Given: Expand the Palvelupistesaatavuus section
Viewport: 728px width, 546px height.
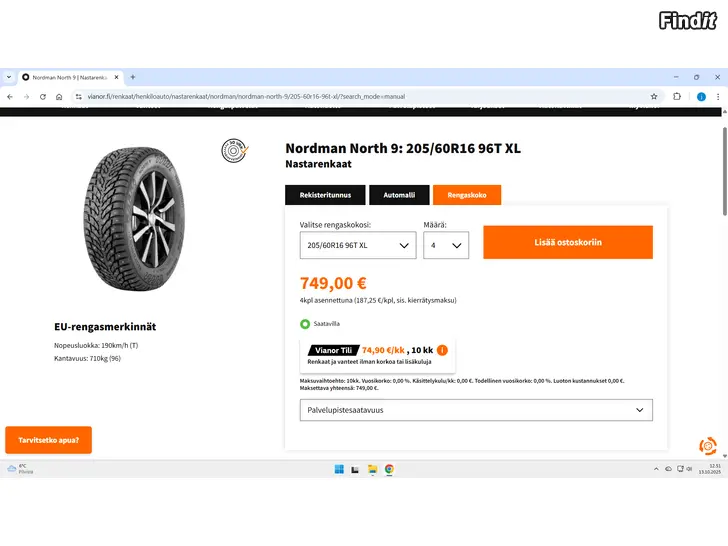Looking at the screenshot, I should click(476, 410).
